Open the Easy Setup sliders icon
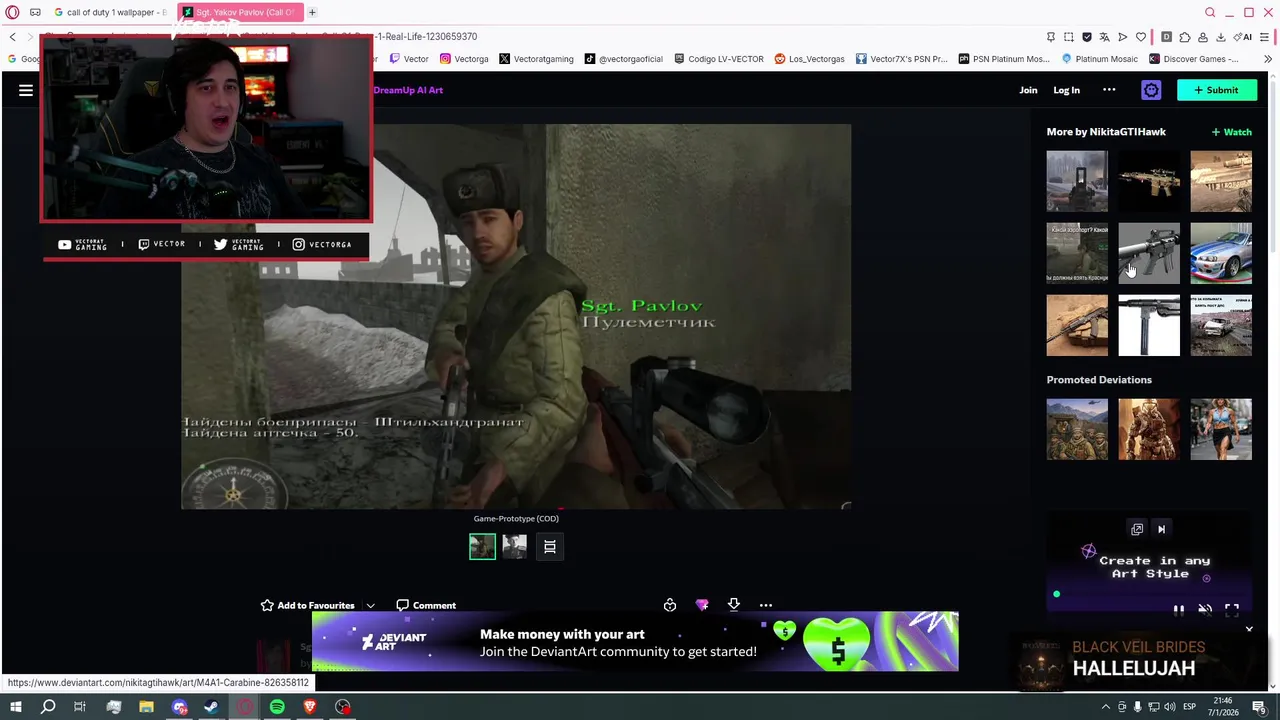Image resolution: width=1280 pixels, height=720 pixels. tap(1264, 37)
